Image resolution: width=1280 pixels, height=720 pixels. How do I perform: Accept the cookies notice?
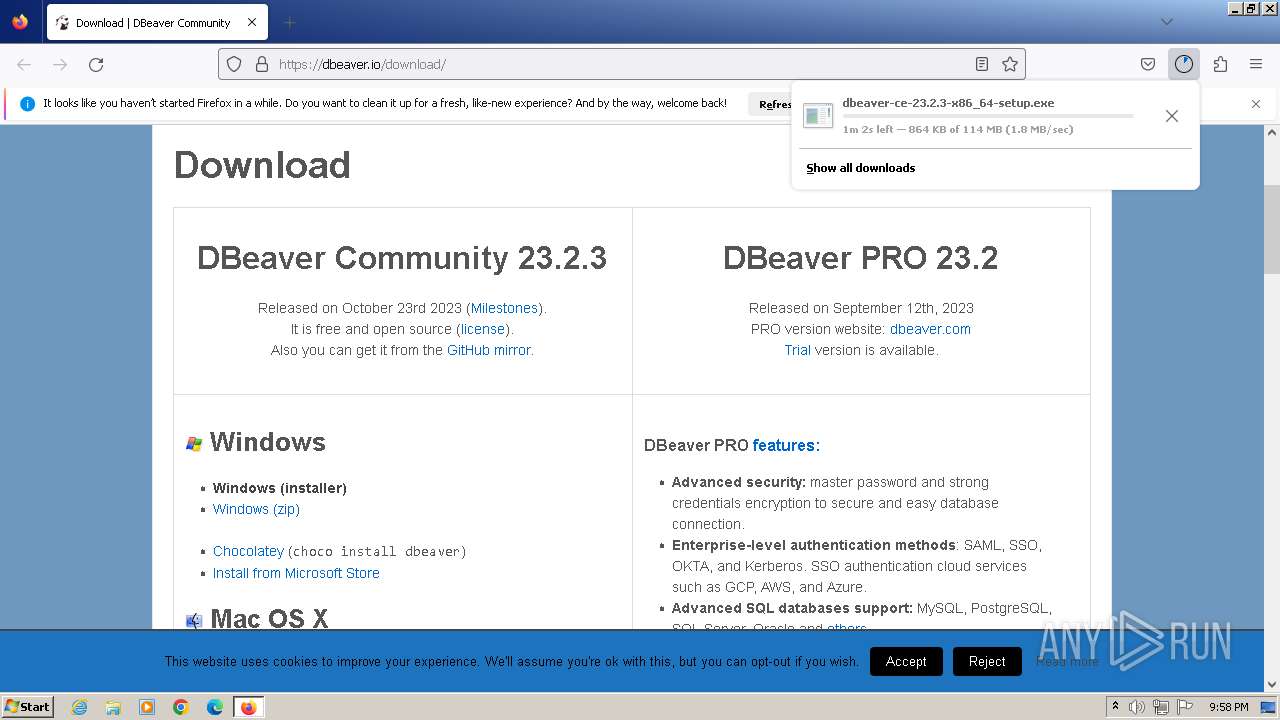click(906, 661)
